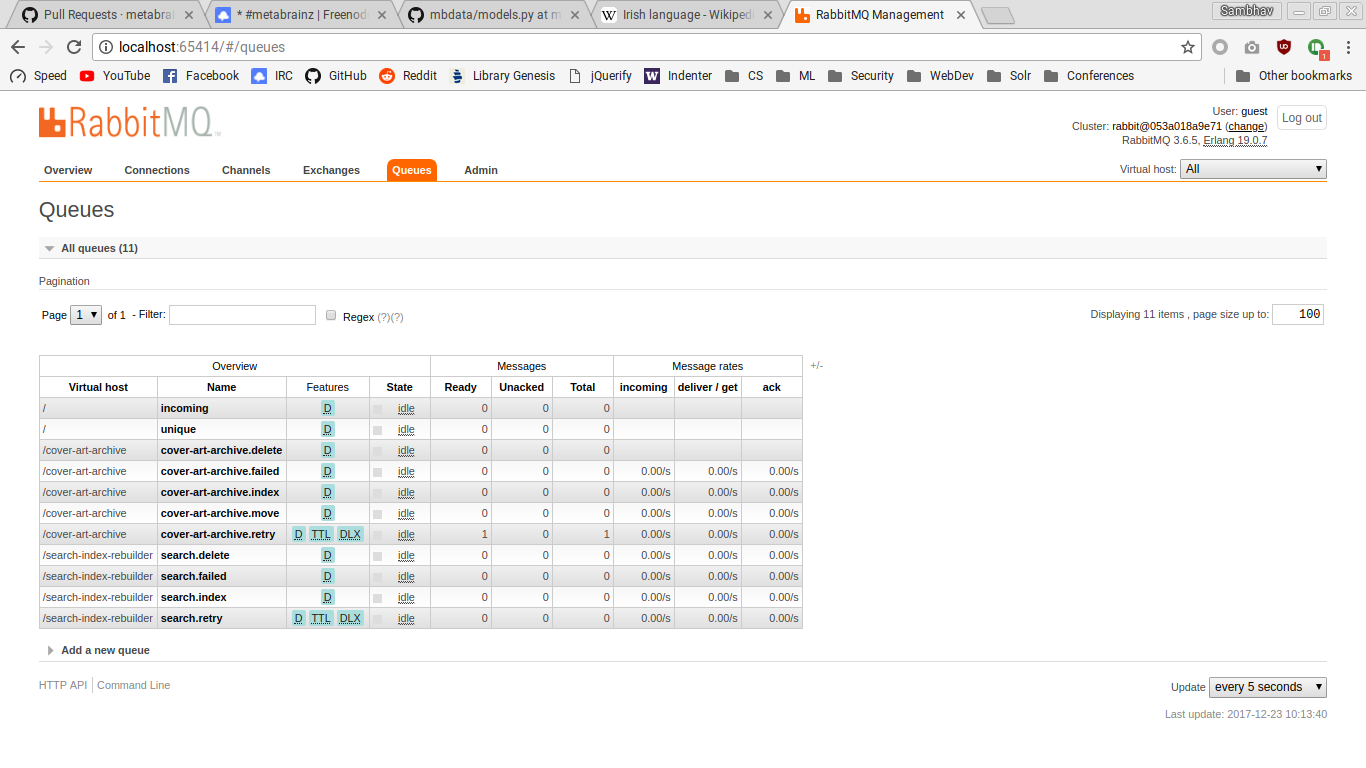Viewport: 1366px width, 768px height.
Task: Click the site info icon in address bar
Action: pos(106,47)
